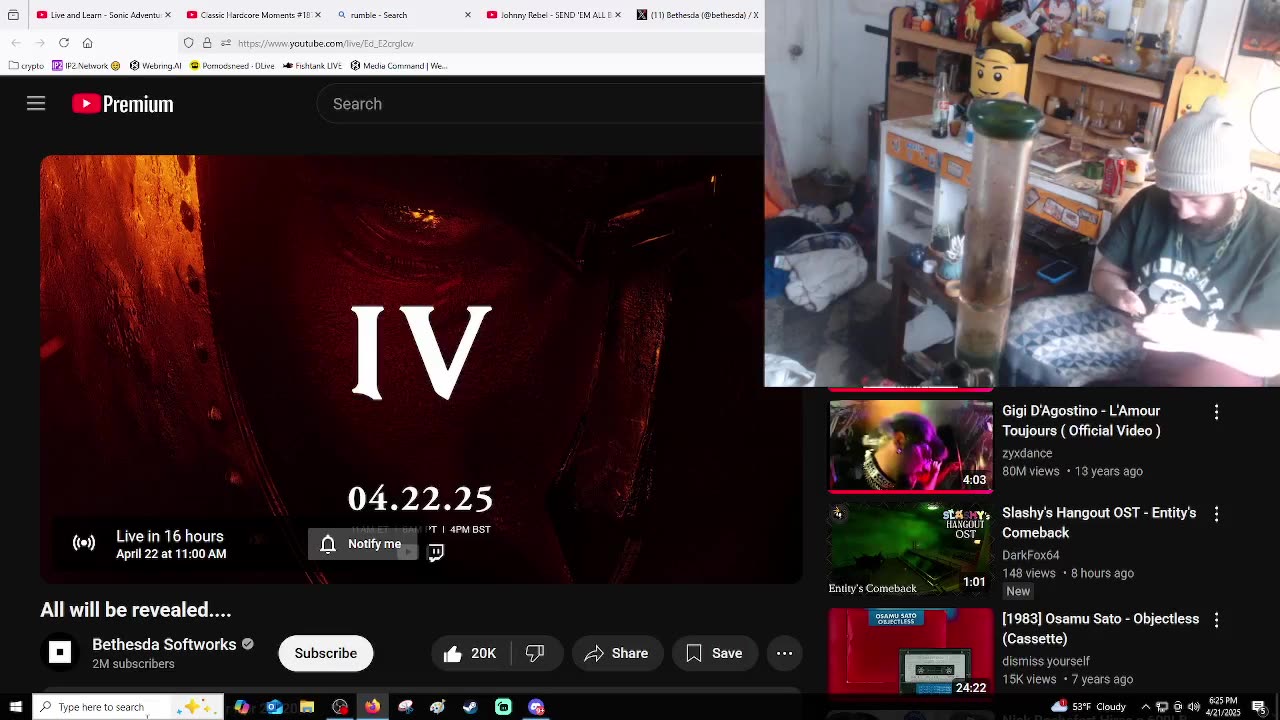
Task: Open the zyxdance channel link
Action: (1027, 453)
